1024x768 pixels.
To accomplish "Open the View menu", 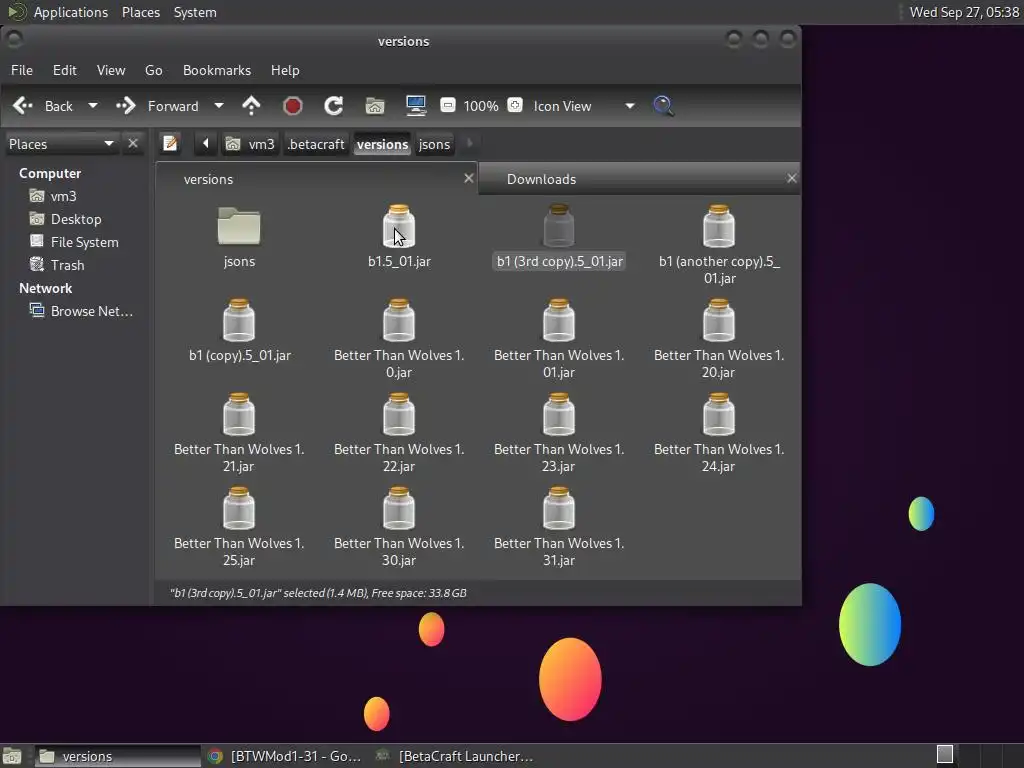I will pos(111,70).
